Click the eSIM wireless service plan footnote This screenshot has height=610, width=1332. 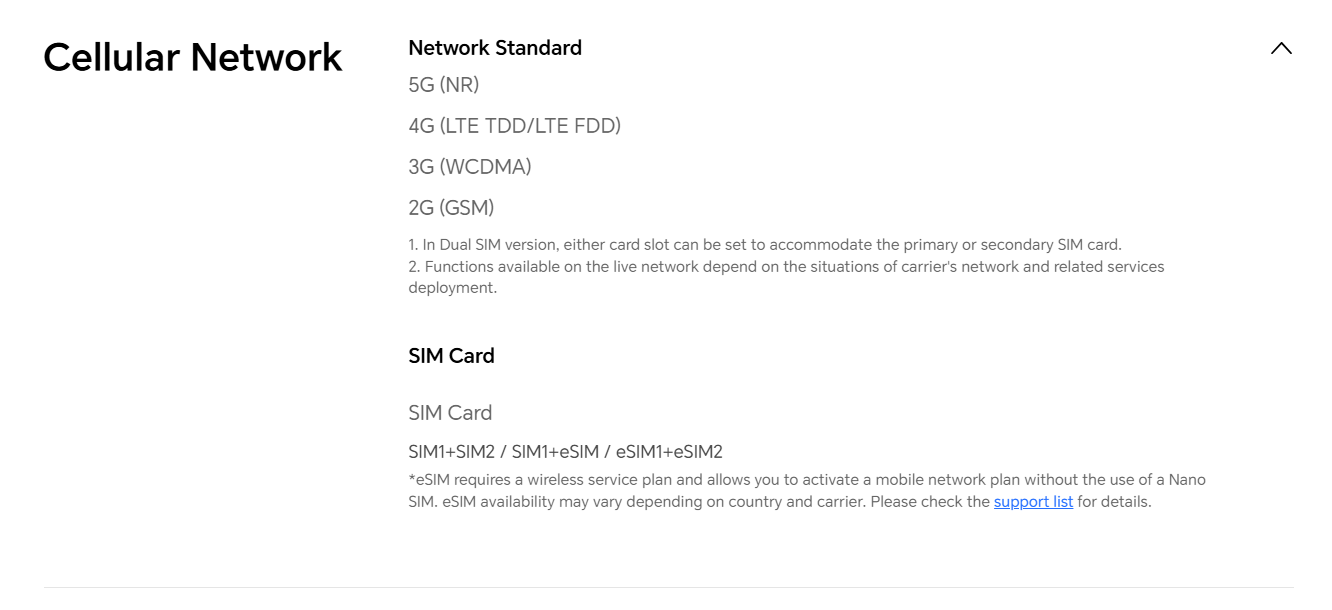[x=806, y=480]
